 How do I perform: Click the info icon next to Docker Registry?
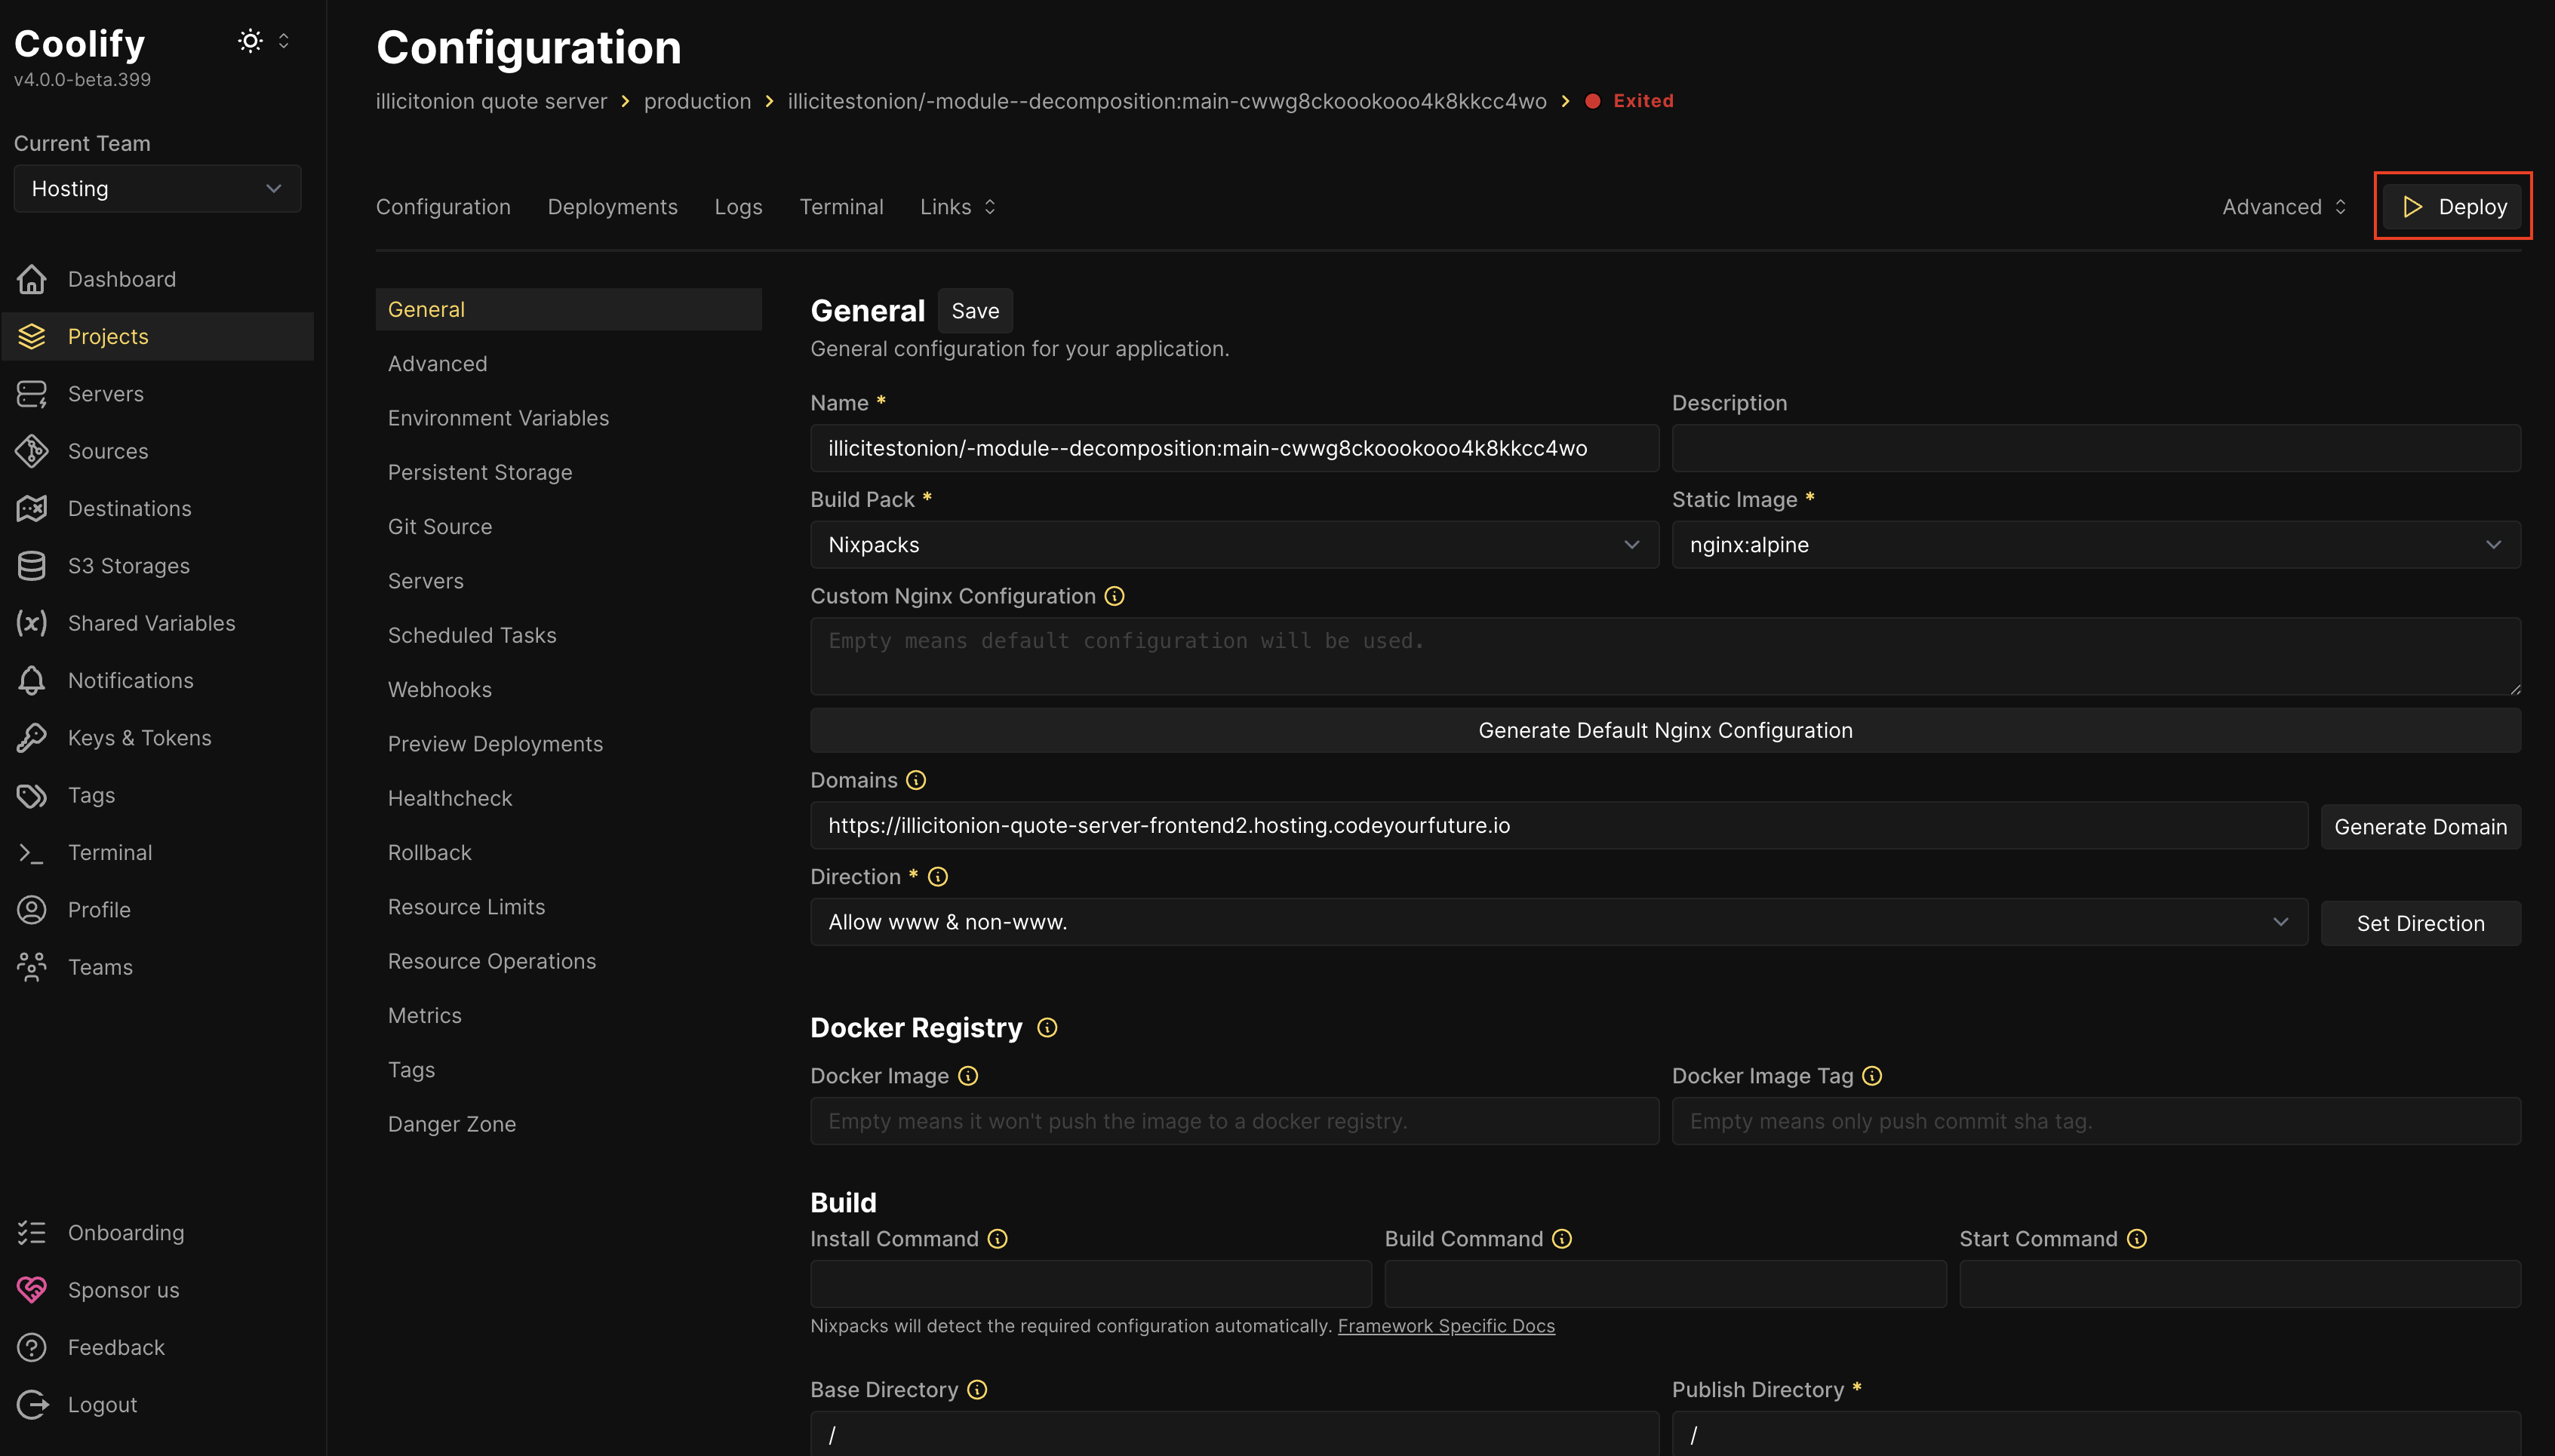click(x=1047, y=1028)
